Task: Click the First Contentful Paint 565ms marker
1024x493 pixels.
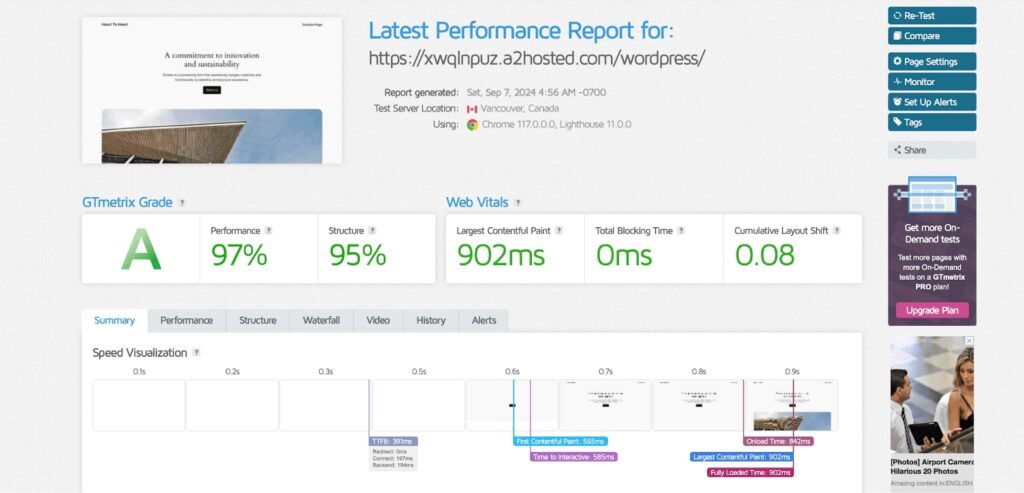Action: click(560, 441)
